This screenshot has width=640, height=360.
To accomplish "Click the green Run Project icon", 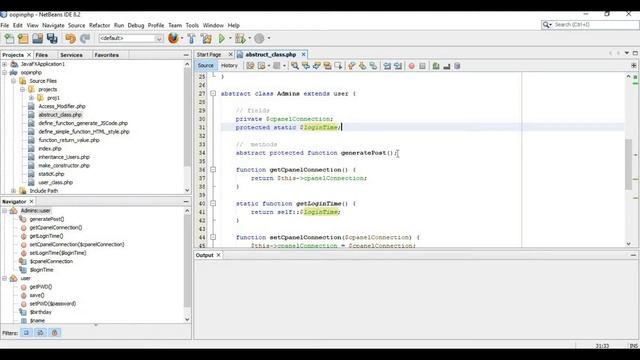I will click(x=222, y=38).
